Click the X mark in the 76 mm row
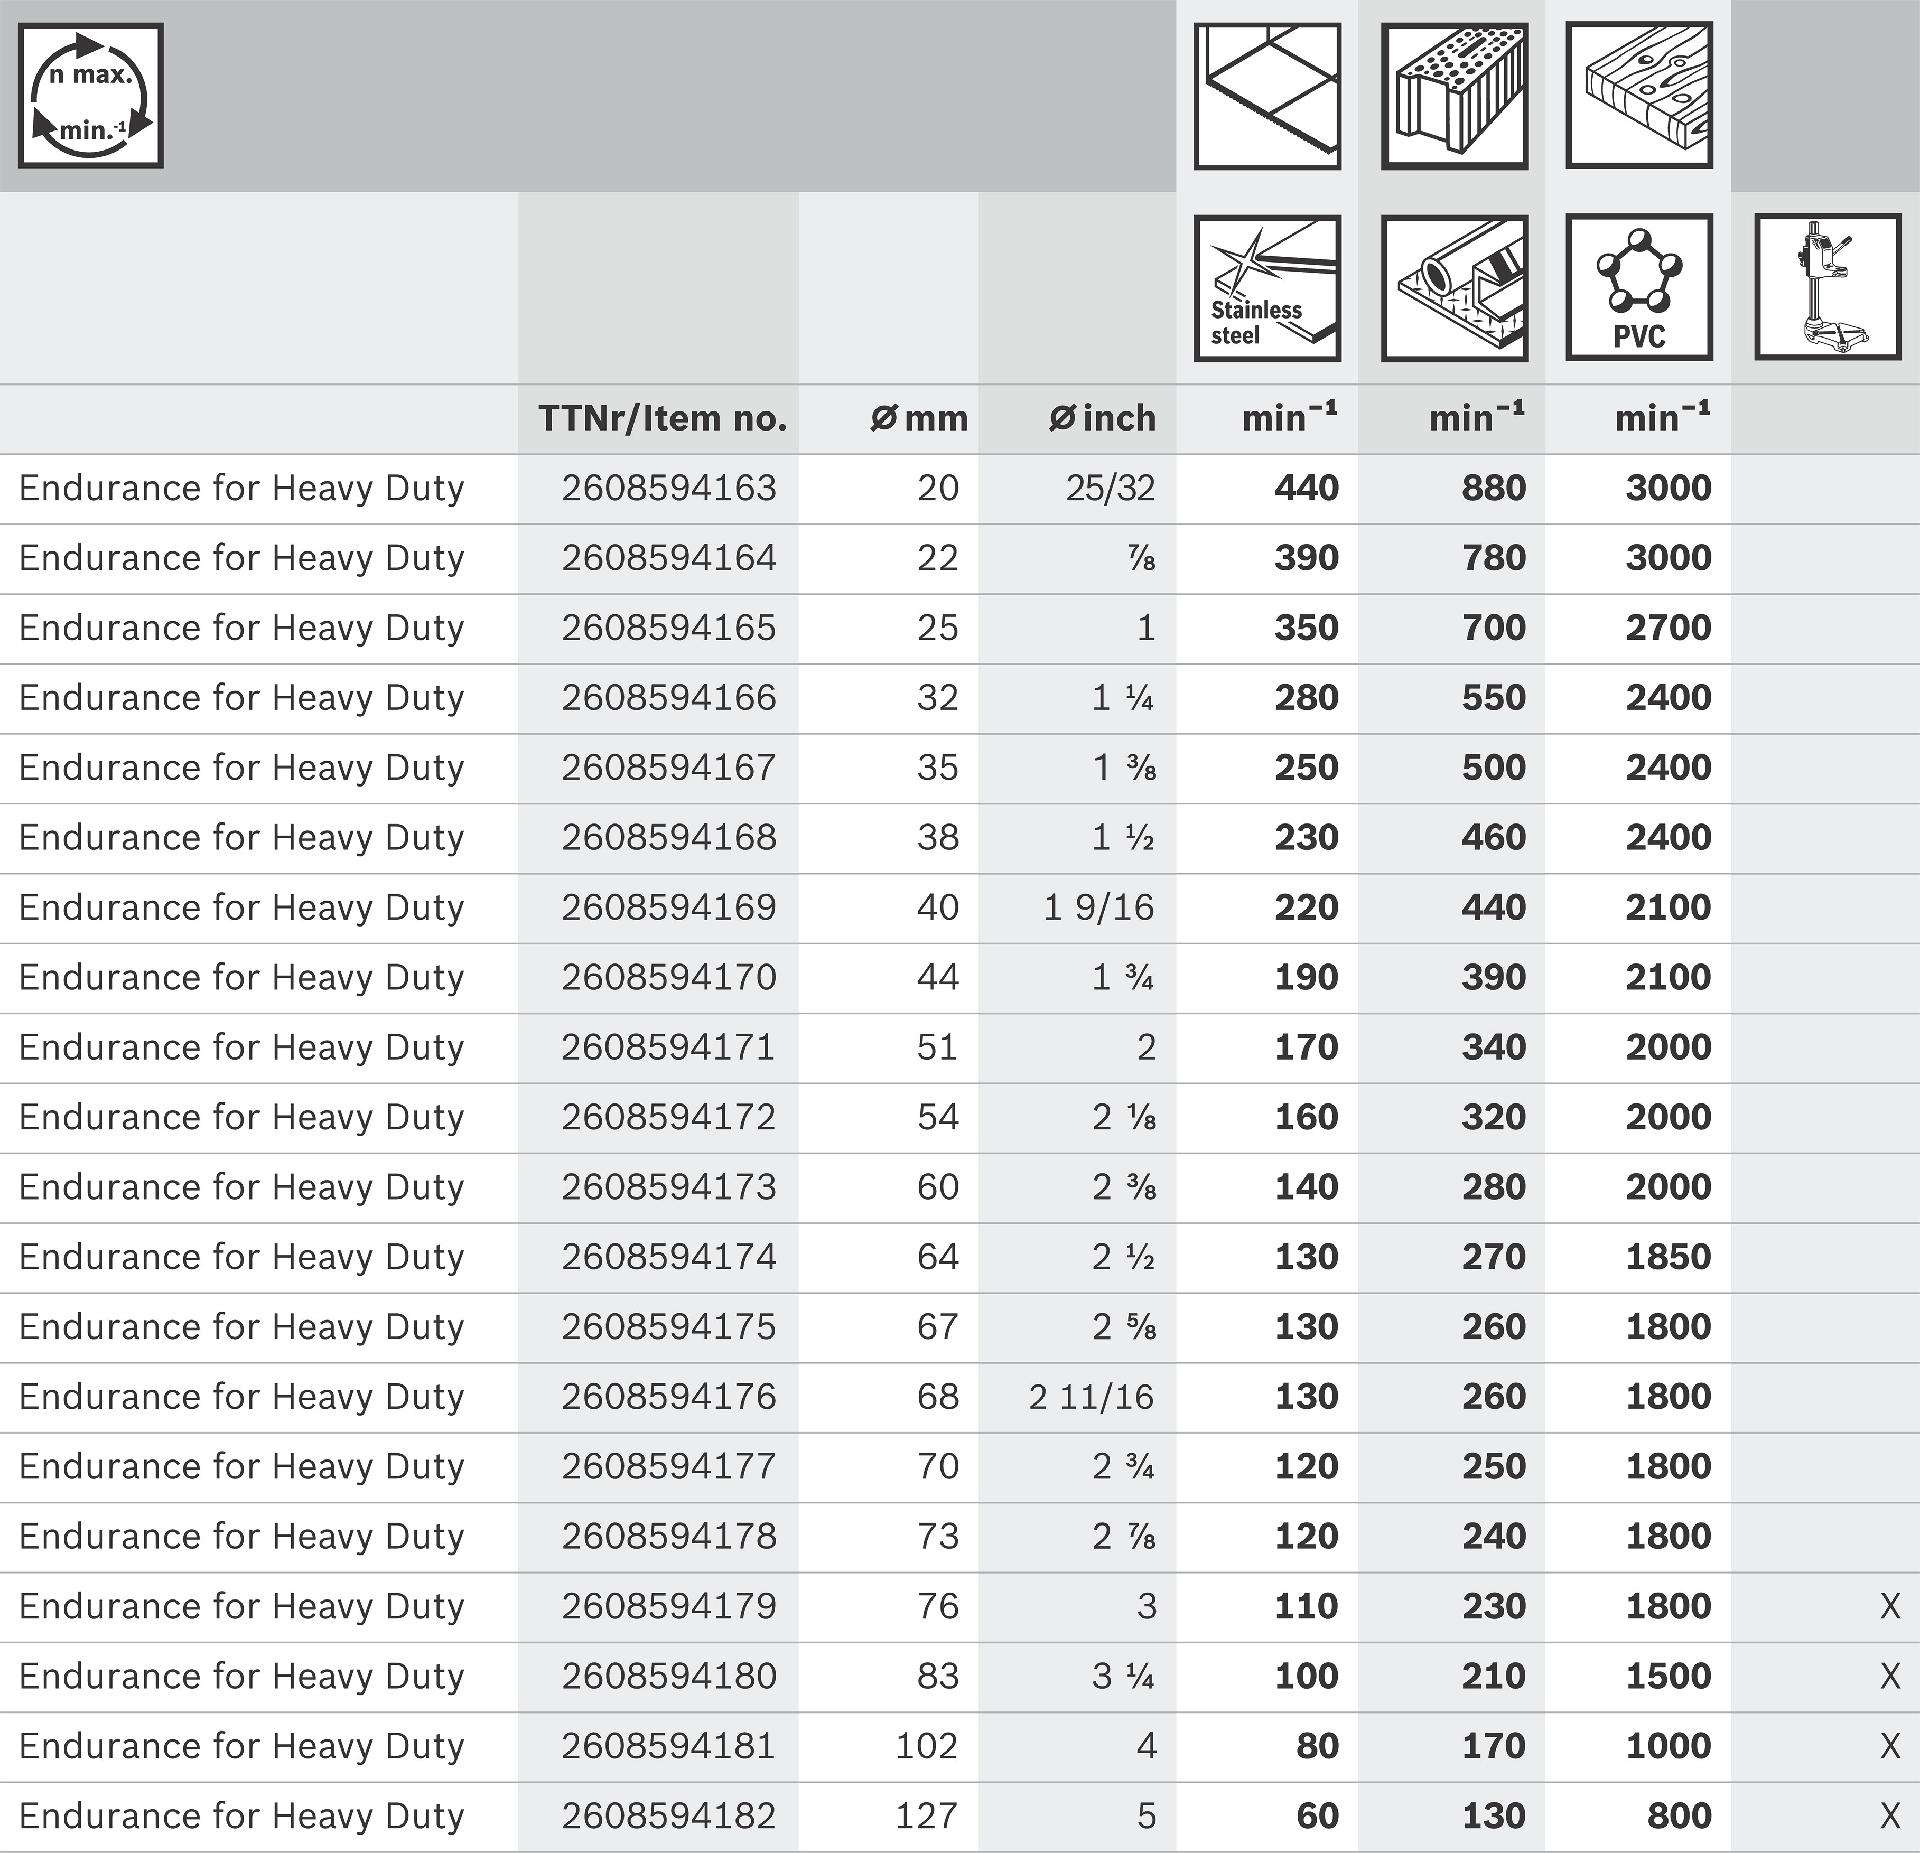Viewport: 1920px width, 1853px height. point(1889,1607)
